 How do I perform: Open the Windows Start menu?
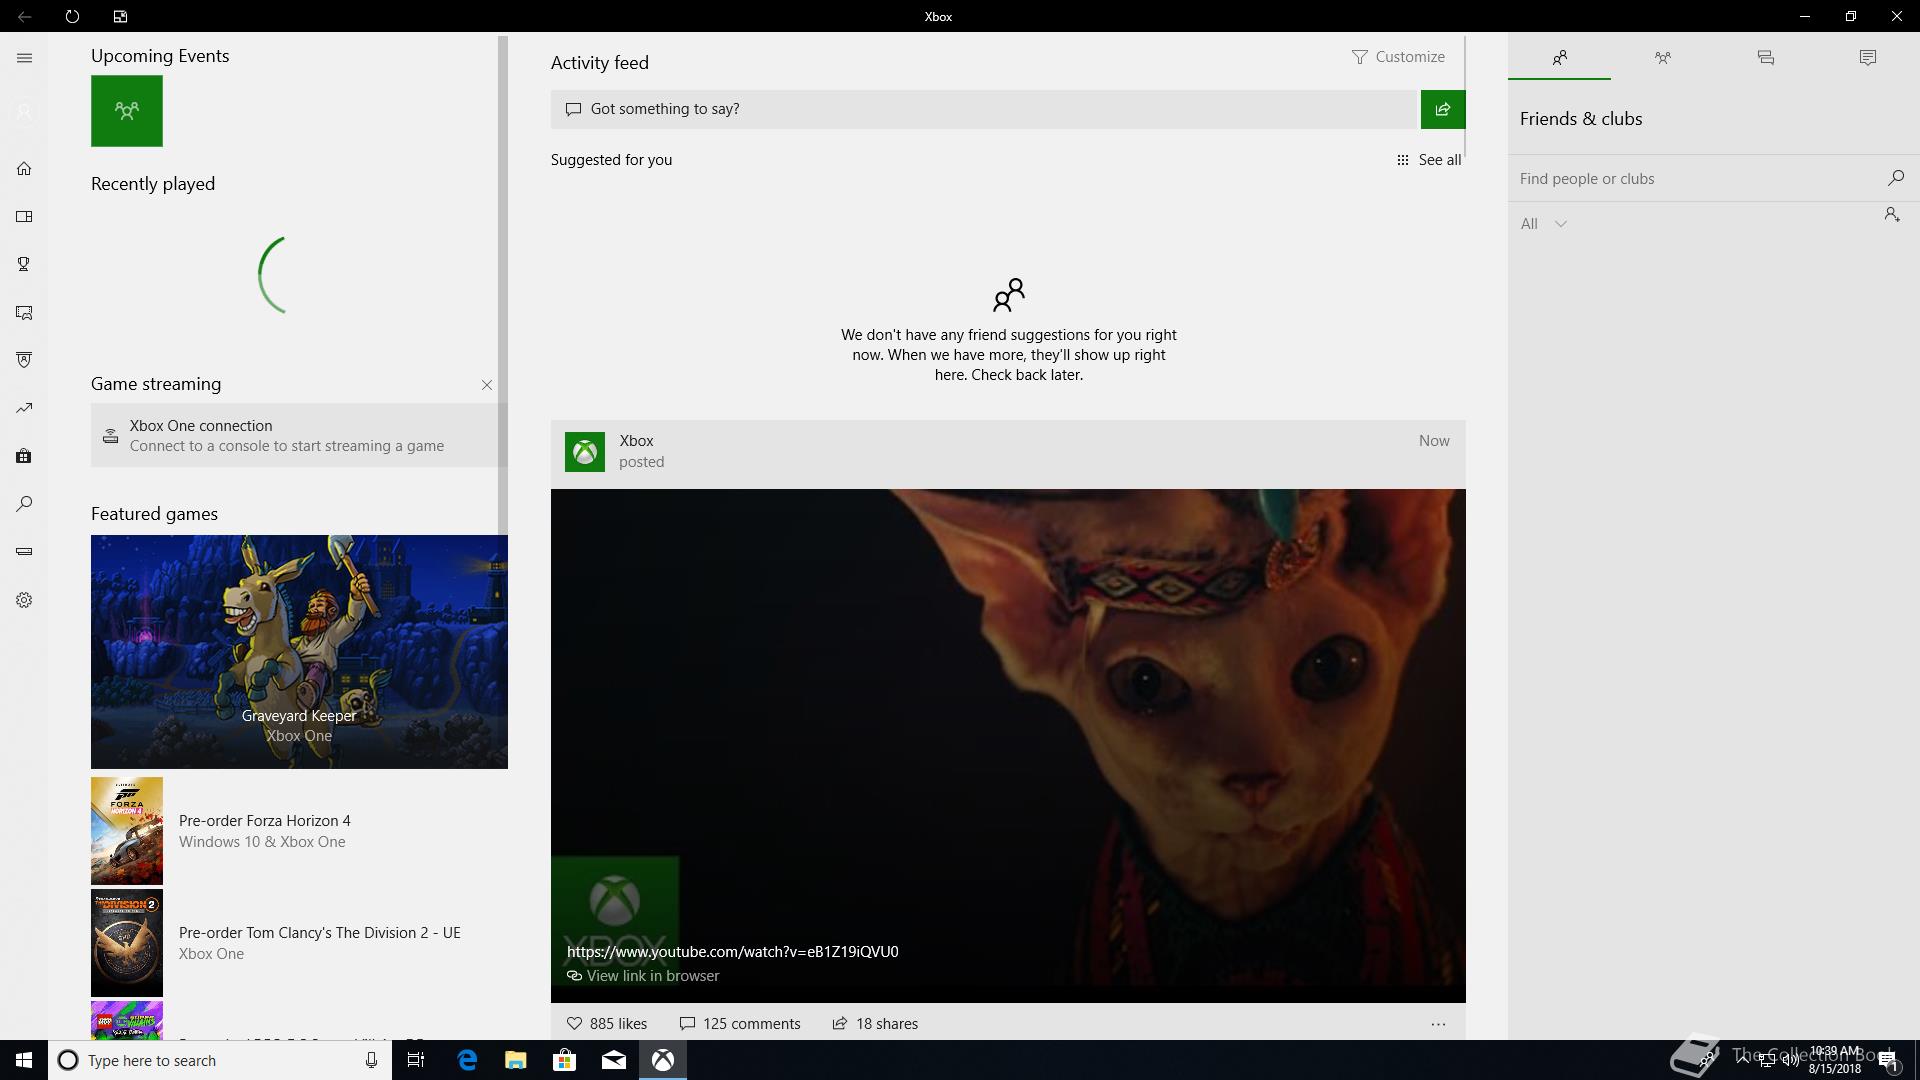(x=24, y=1060)
